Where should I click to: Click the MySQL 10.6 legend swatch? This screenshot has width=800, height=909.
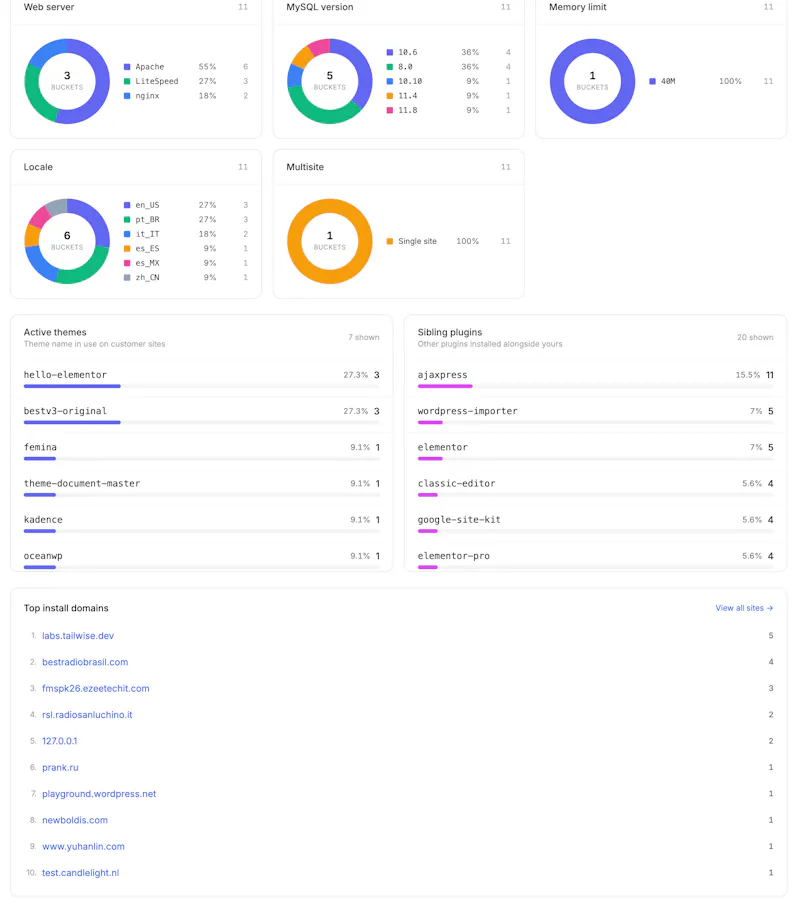390,52
